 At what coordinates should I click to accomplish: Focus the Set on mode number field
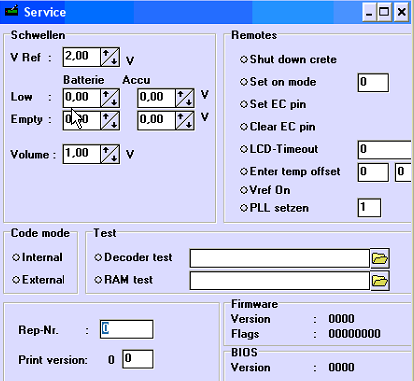(x=373, y=82)
